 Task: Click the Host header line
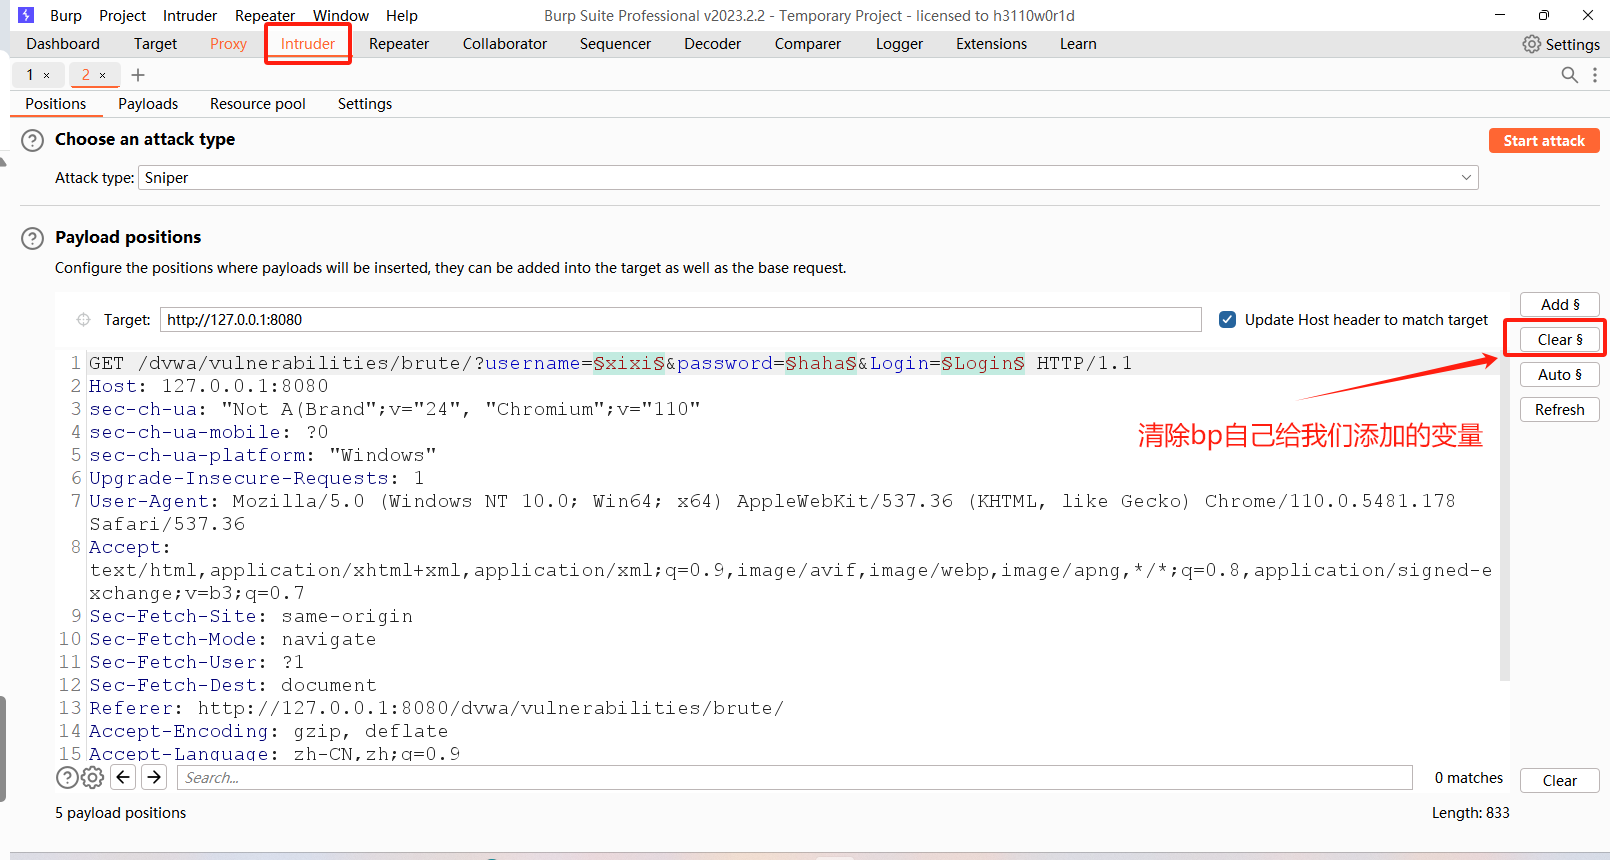pyautogui.click(x=209, y=386)
